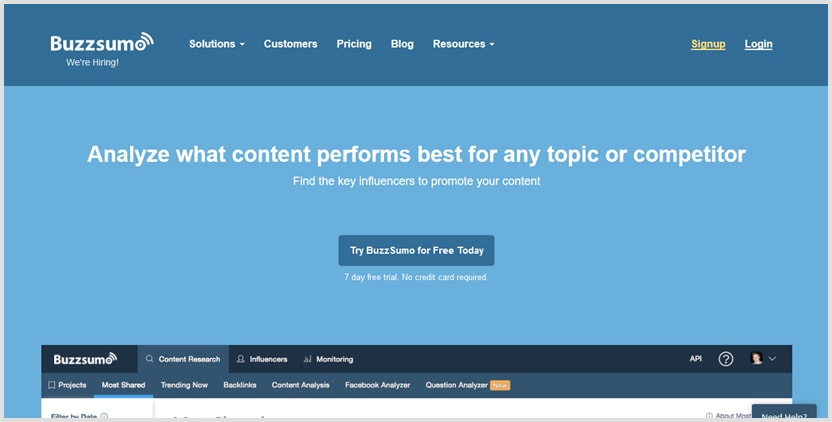Open the Backlinks tab
832x422 pixels.
pyautogui.click(x=240, y=385)
